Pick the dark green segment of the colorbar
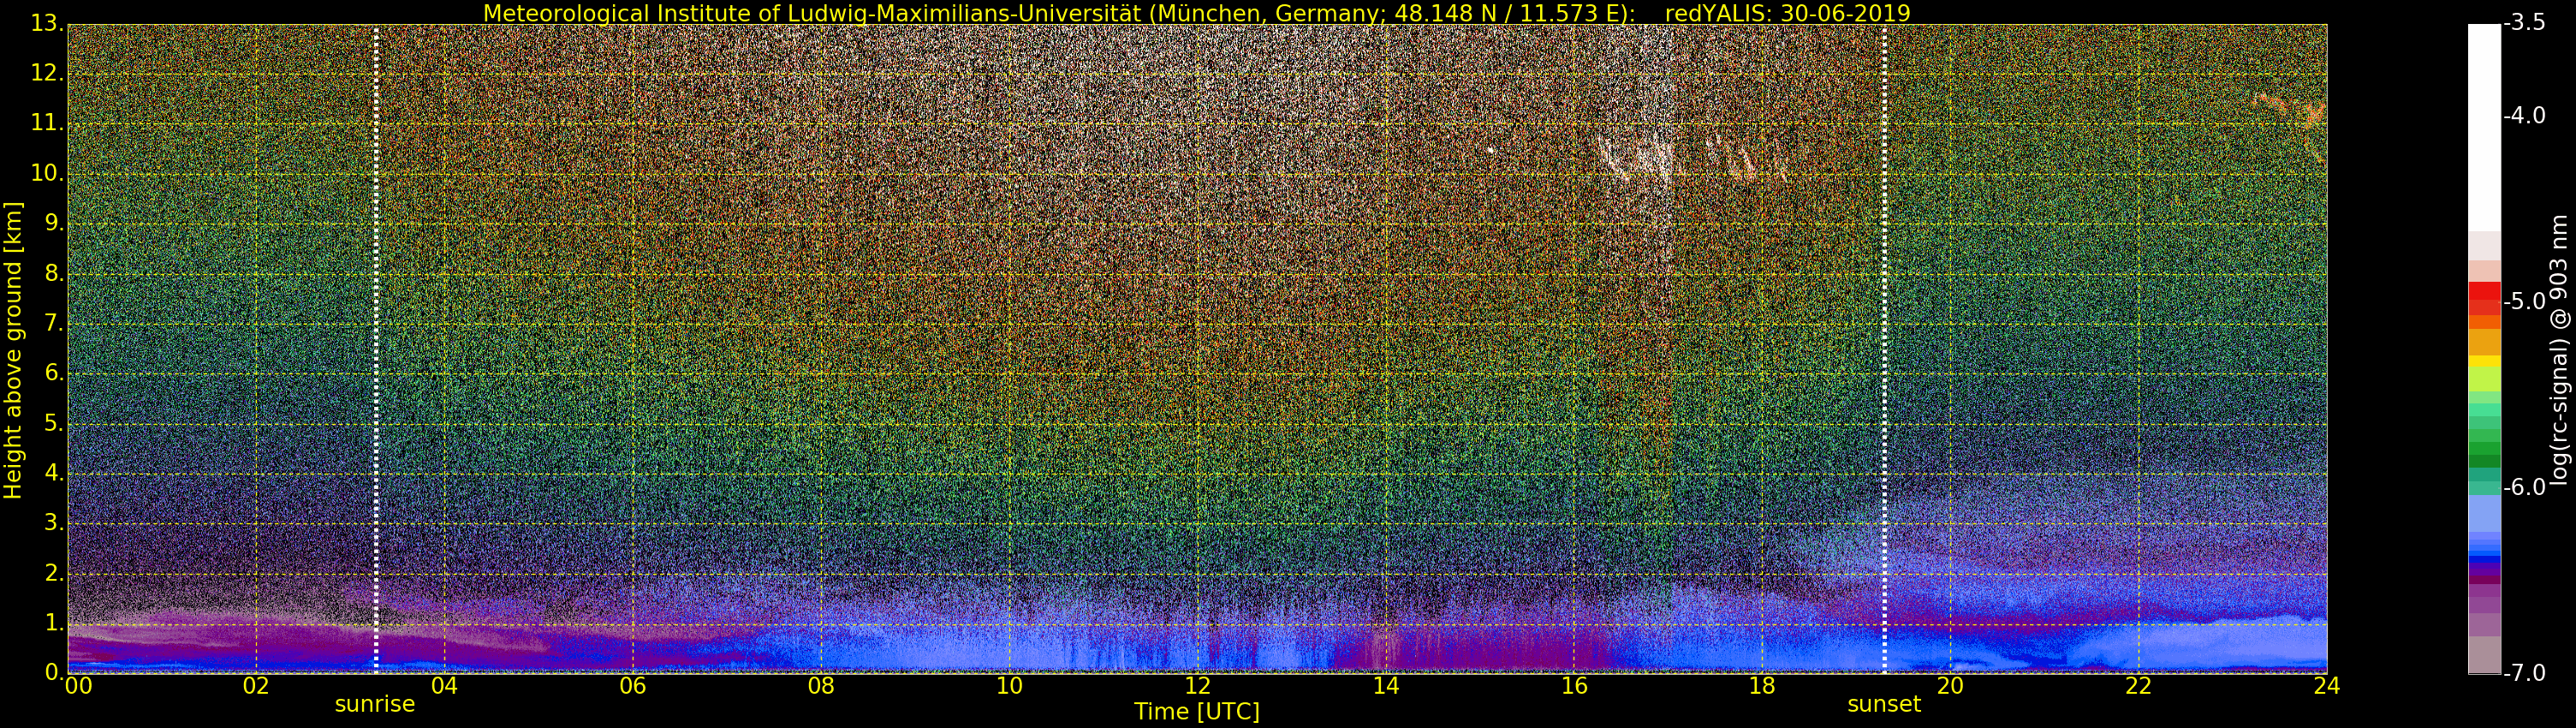This screenshot has width=2576, height=728. [2484, 461]
